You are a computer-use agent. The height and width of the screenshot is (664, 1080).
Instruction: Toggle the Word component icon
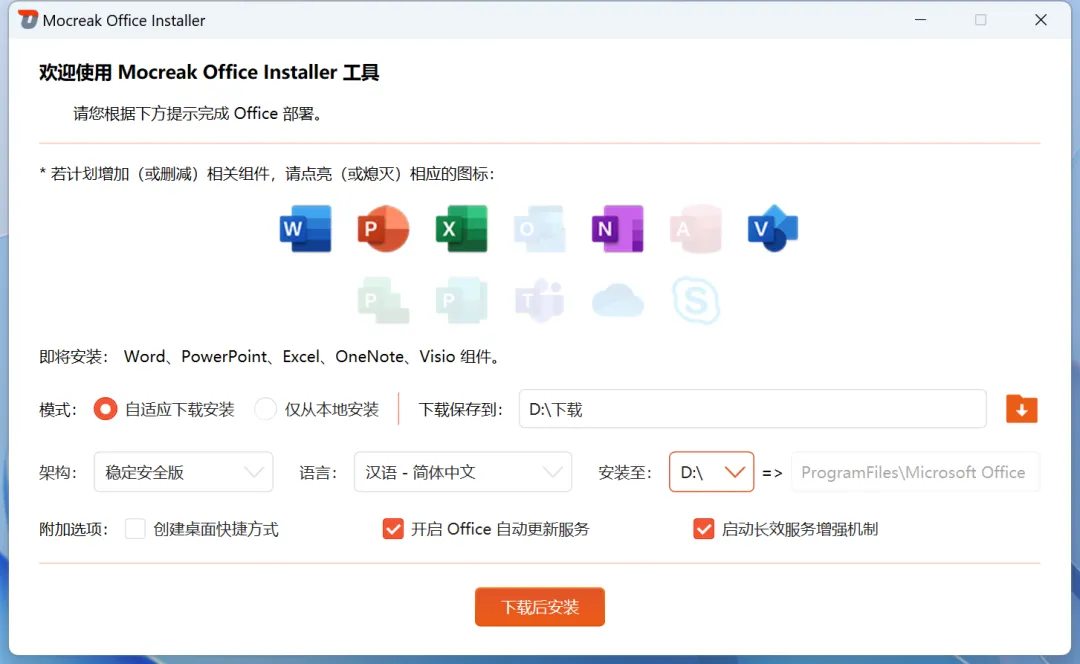point(305,229)
